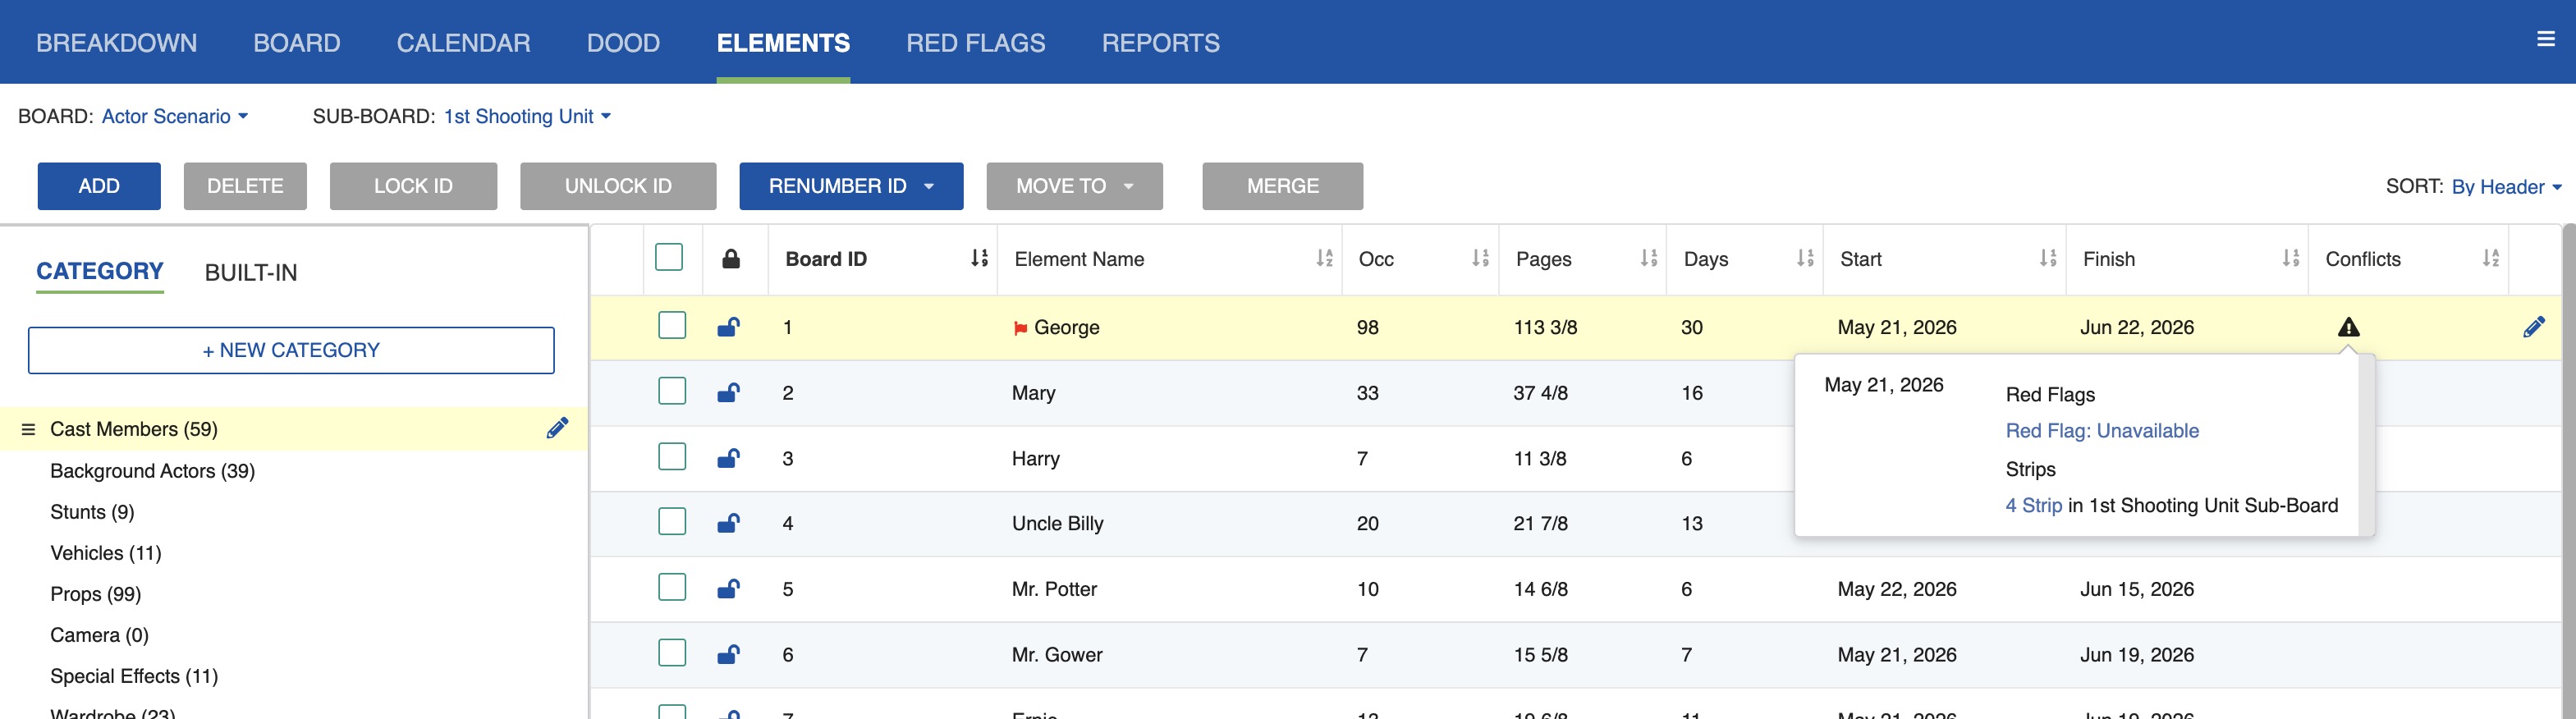Toggle the unlock icon for Mary's row
Image resolution: width=2576 pixels, height=719 pixels.
728,392
